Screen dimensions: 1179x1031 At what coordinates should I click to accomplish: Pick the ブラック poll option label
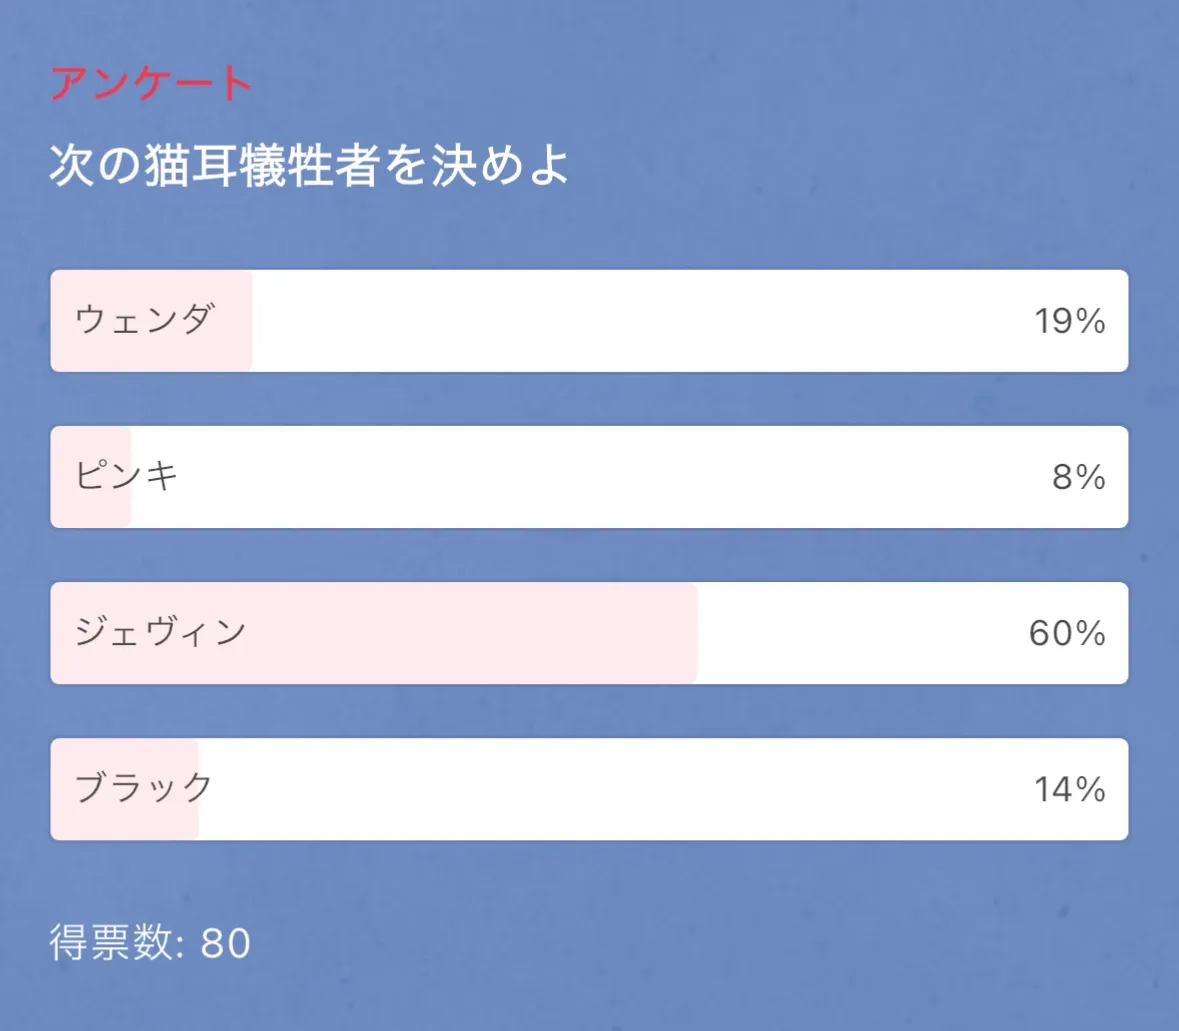144,788
